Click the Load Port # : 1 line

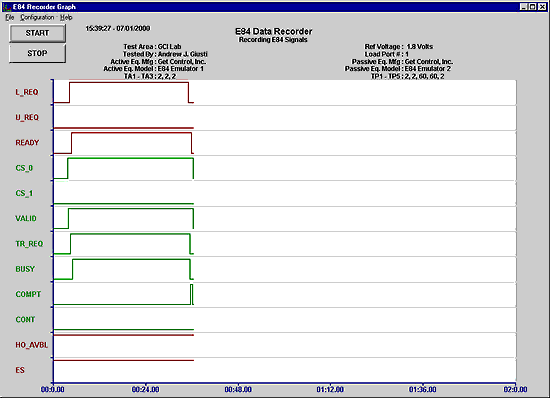tap(387, 54)
